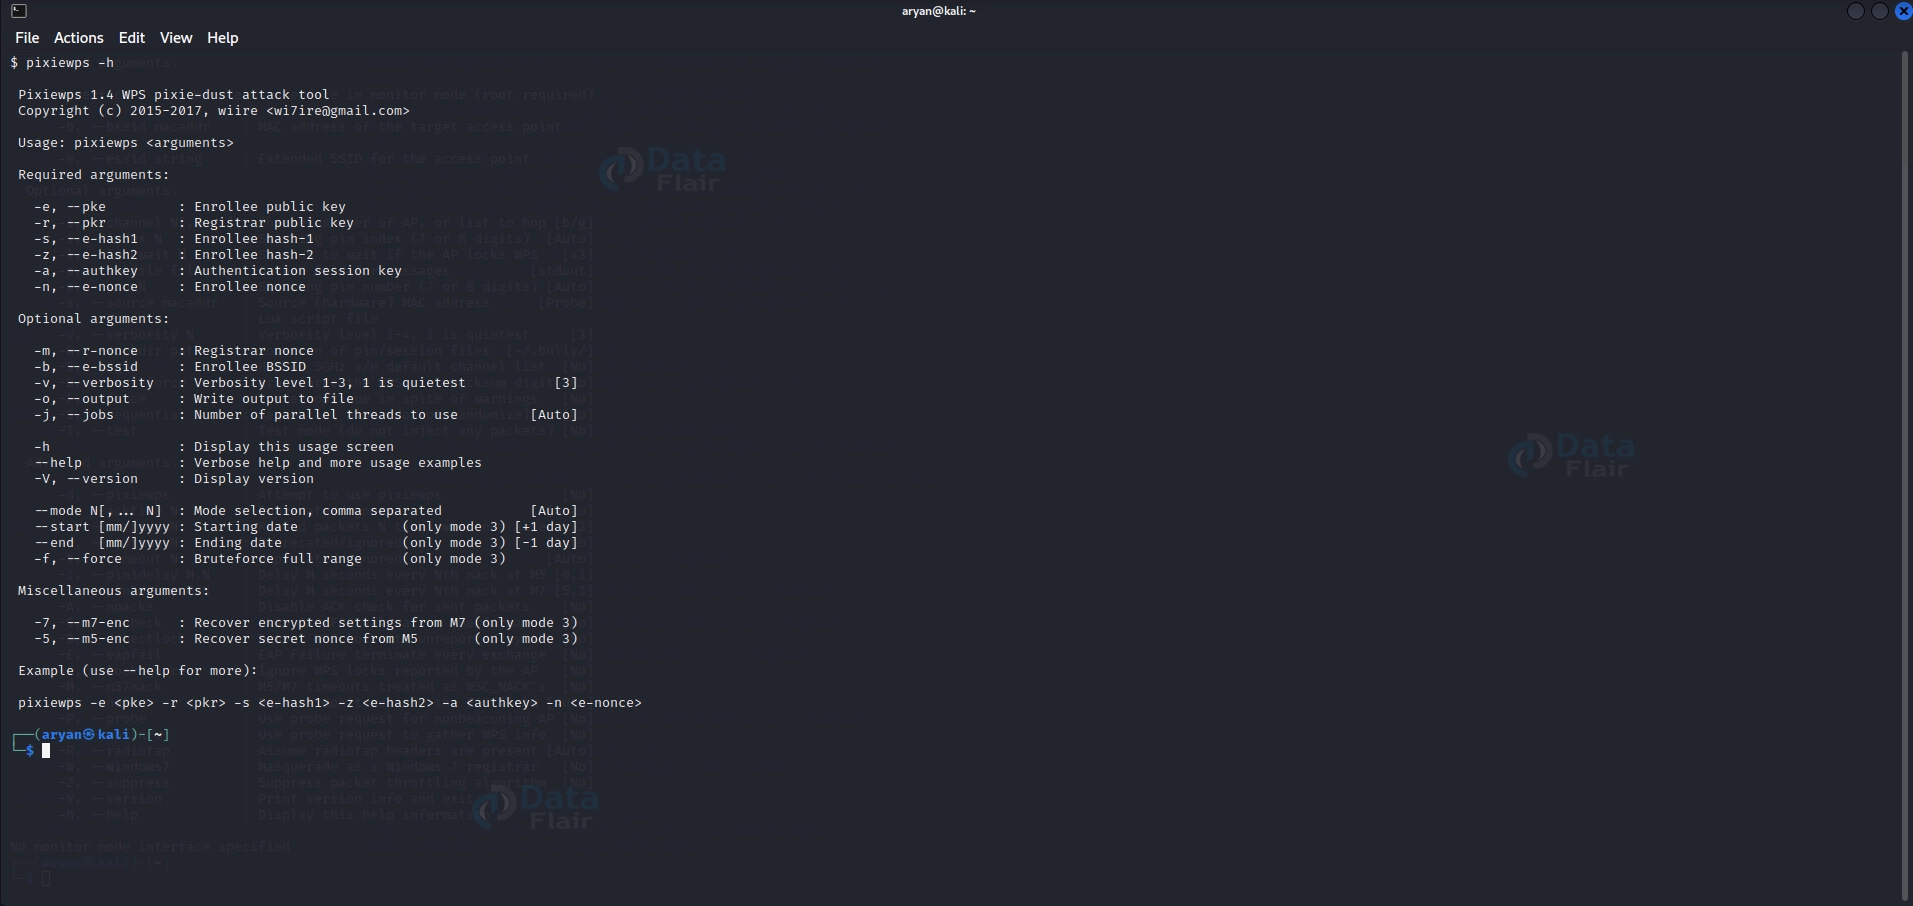Click the 'Miscellaneous arguments:' heading
Viewport: 1913px width, 906px height.
pyautogui.click(x=114, y=591)
